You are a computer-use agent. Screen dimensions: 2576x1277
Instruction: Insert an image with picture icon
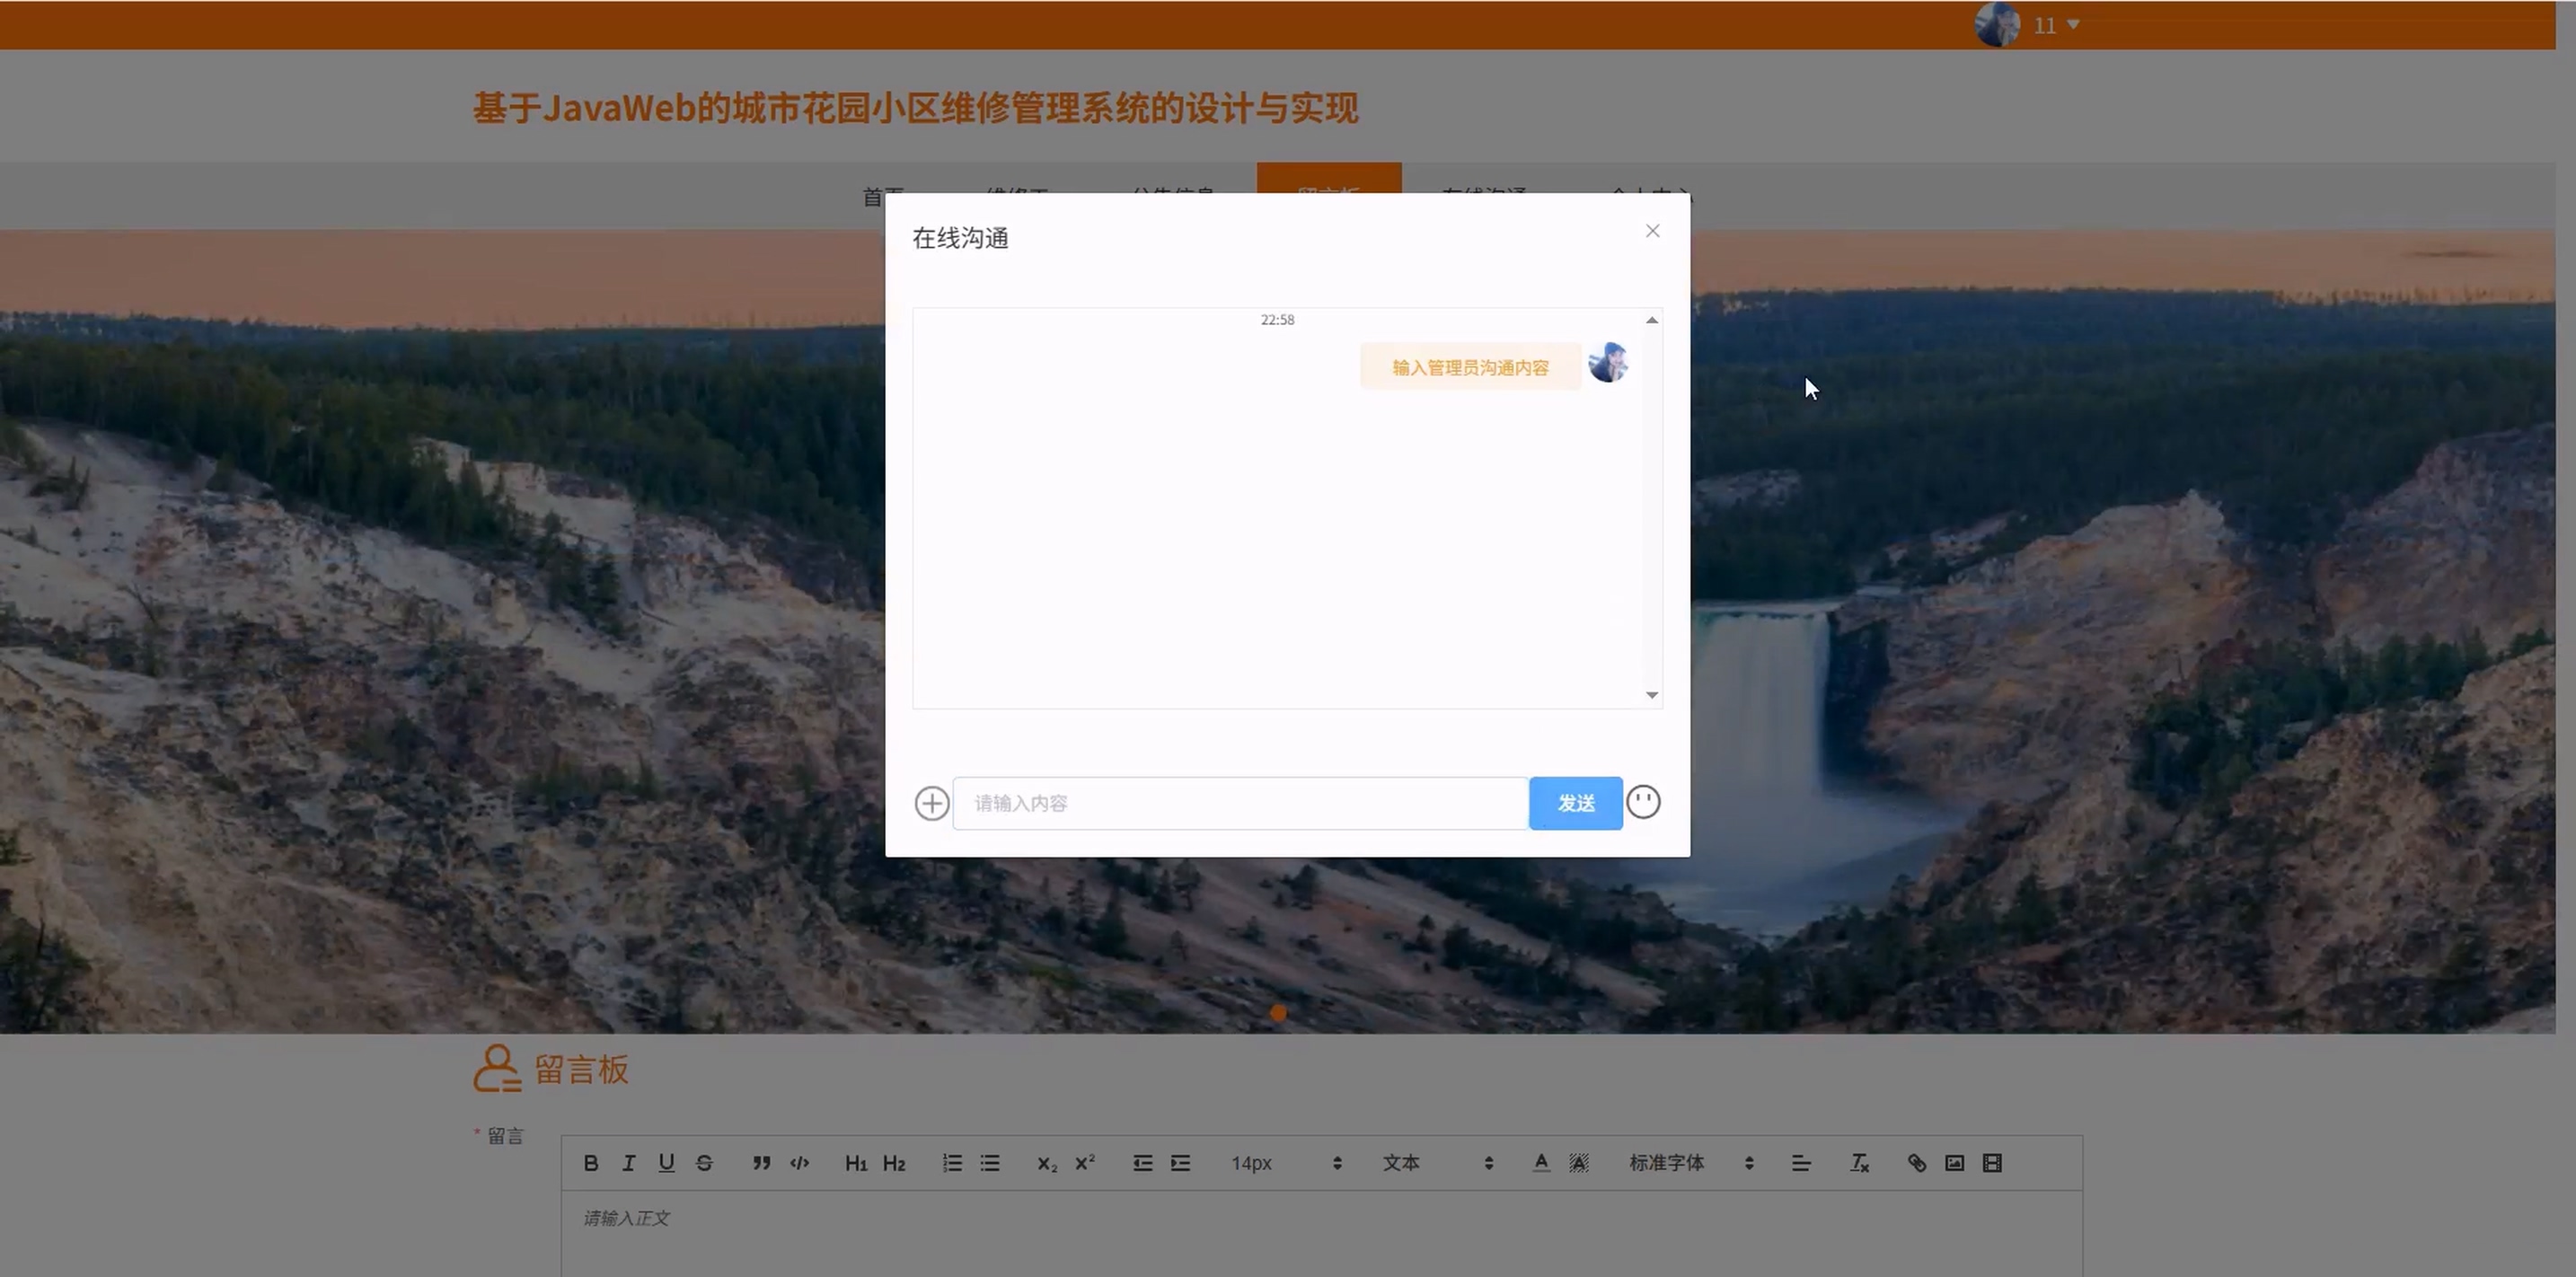[x=1954, y=1163]
